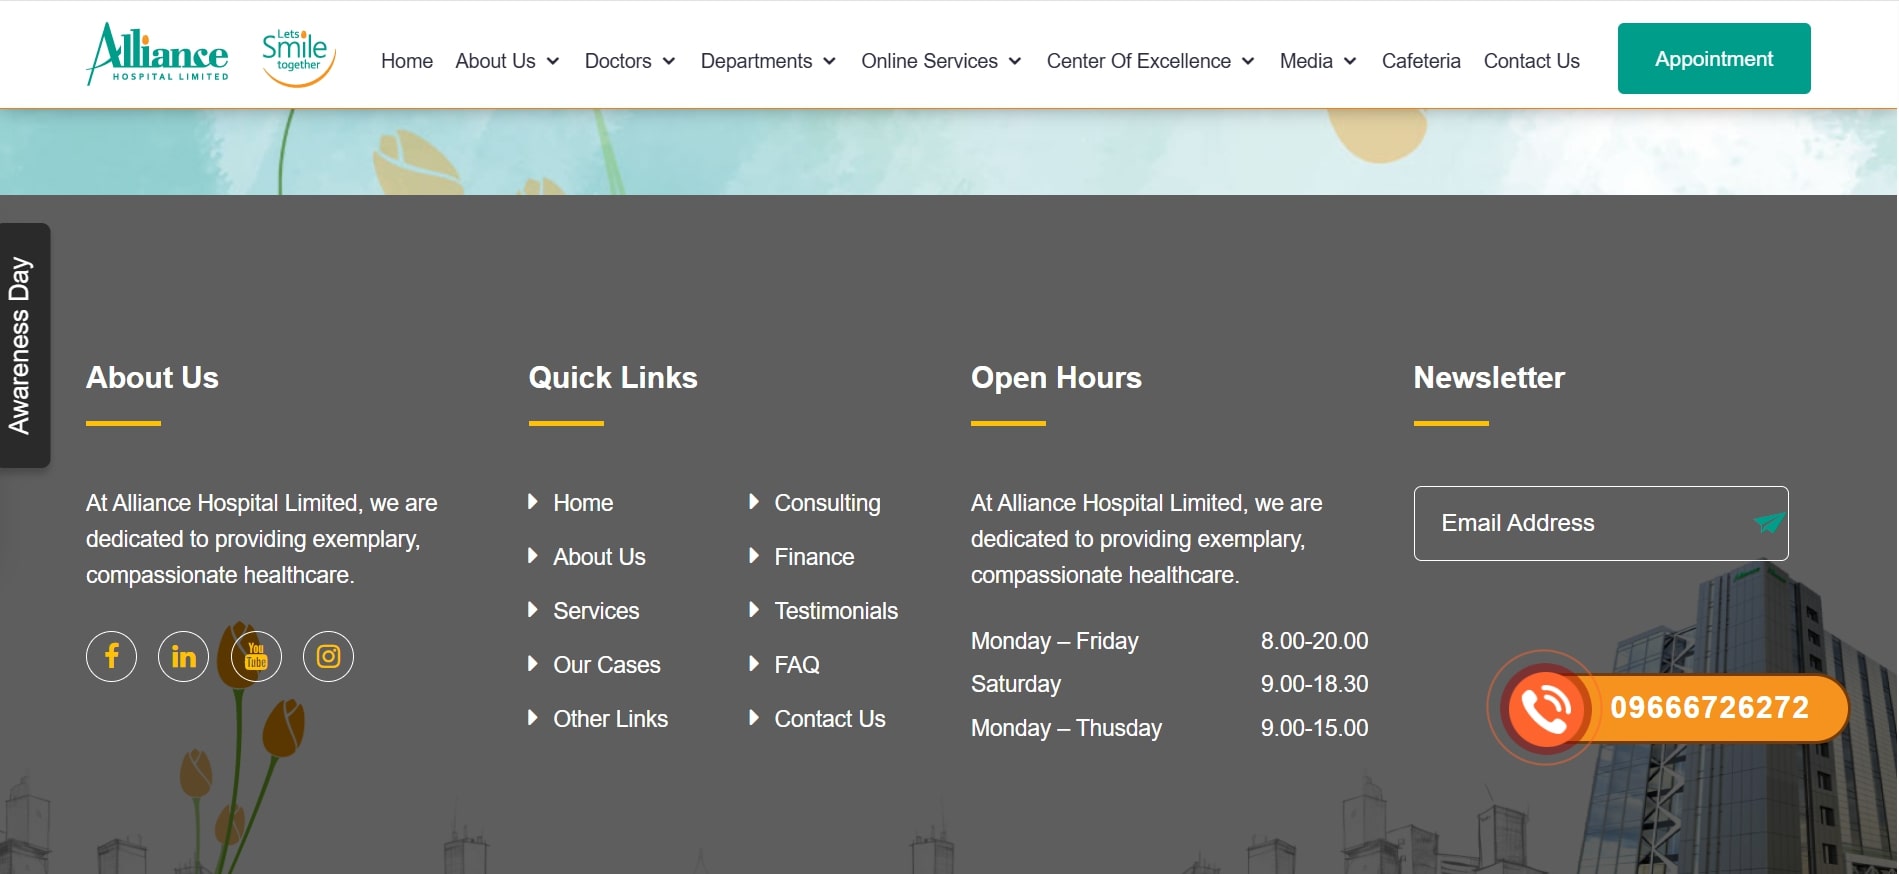Click the orange phone call icon
Image resolution: width=1899 pixels, height=874 pixels.
click(1545, 709)
